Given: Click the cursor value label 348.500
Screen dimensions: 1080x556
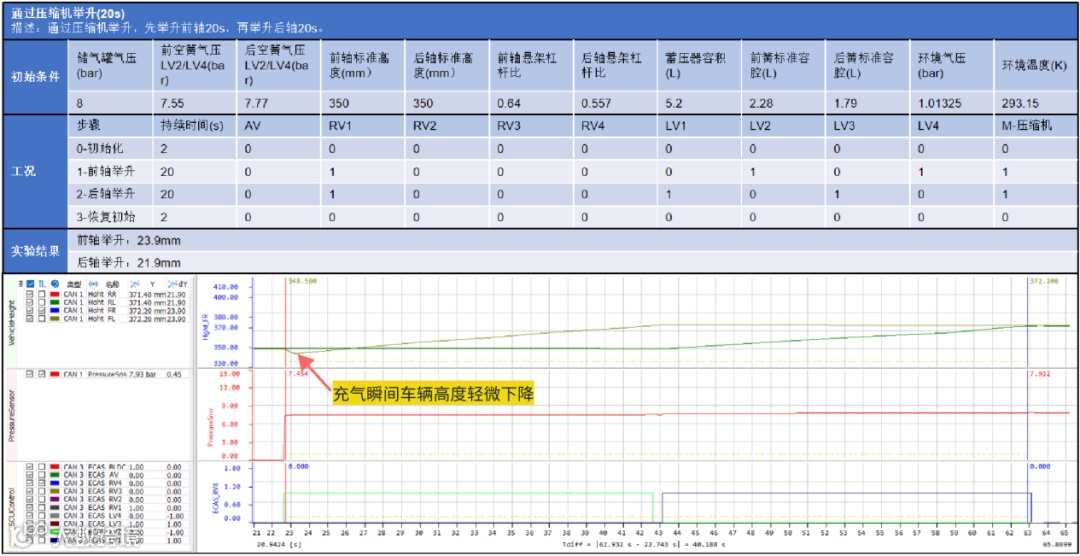Looking at the screenshot, I should [302, 281].
